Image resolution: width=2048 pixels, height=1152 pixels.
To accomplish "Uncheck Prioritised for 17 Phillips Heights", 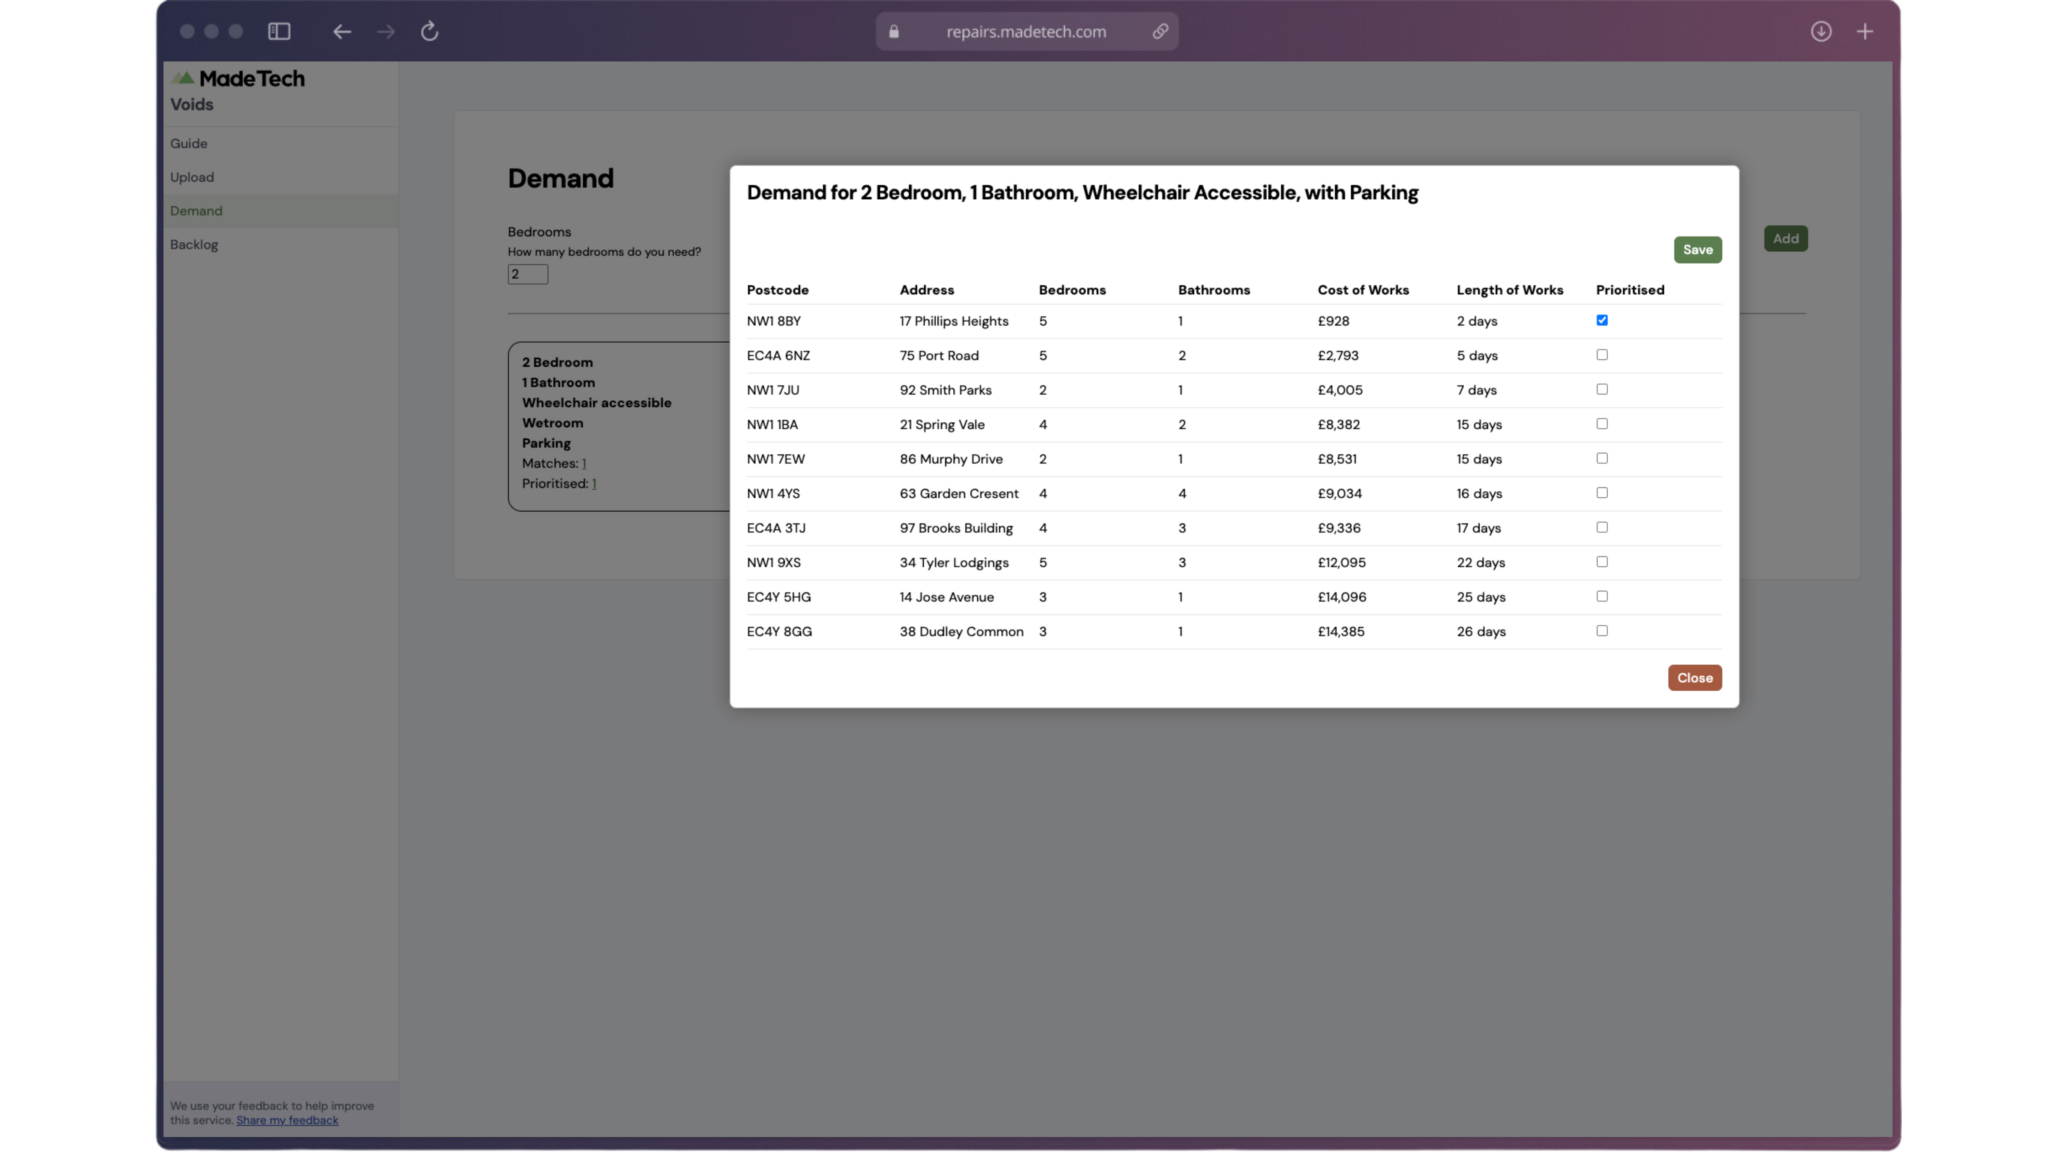I will click(x=1602, y=320).
